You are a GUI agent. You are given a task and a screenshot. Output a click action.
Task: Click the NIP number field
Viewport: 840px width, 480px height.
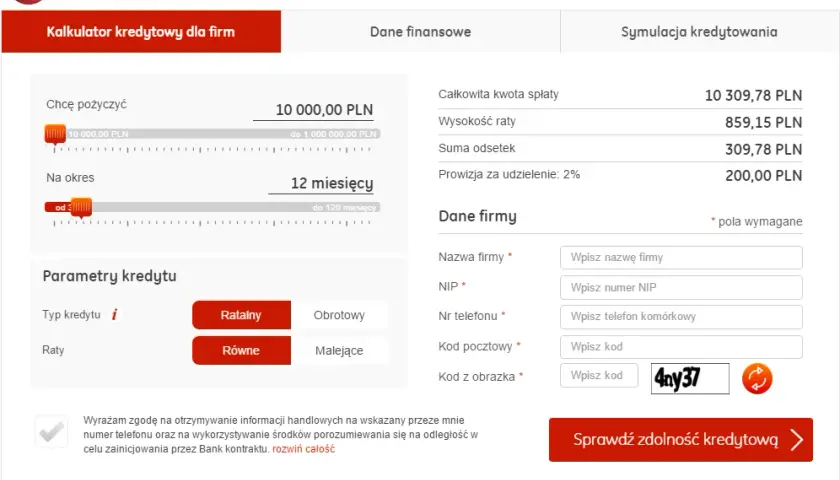tap(681, 288)
